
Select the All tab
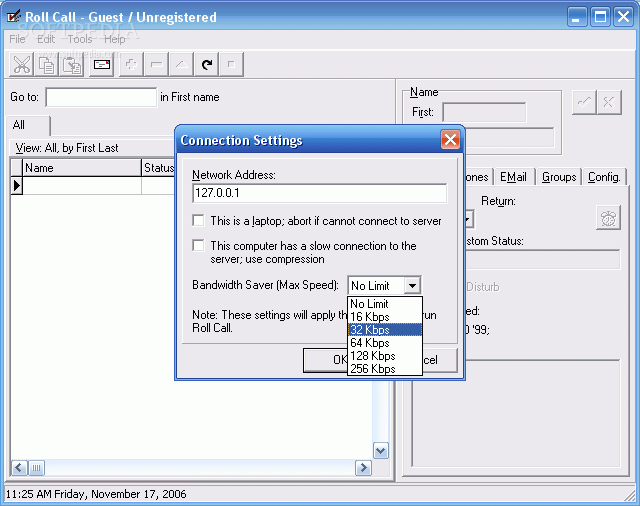(29, 125)
